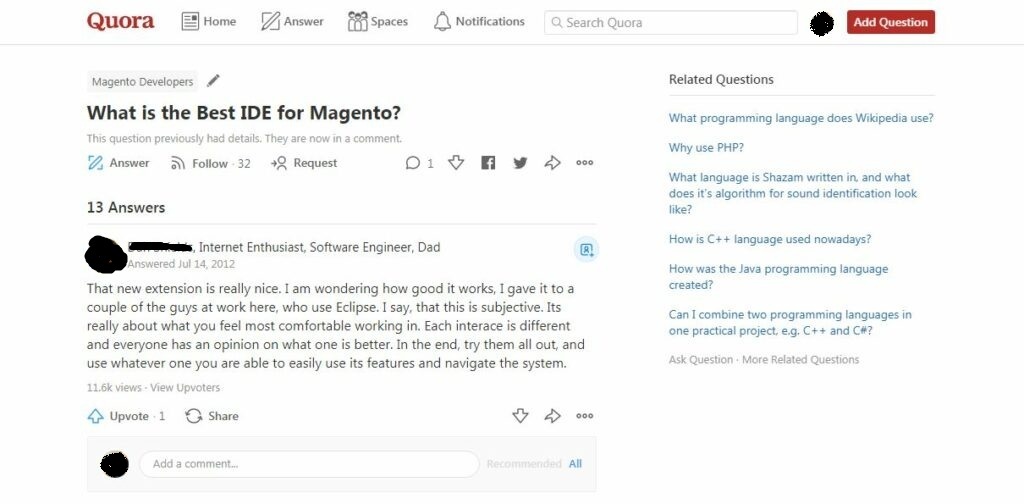Open the comment bubble on the question
This screenshot has width=1024, height=504.
(x=413, y=163)
